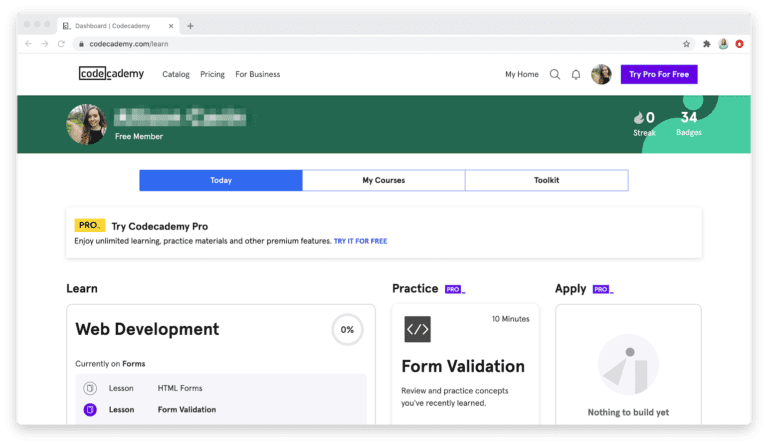Click the HTML Forms lesson icon
Image resolution: width=768 pixels, height=446 pixels.
click(x=90, y=388)
